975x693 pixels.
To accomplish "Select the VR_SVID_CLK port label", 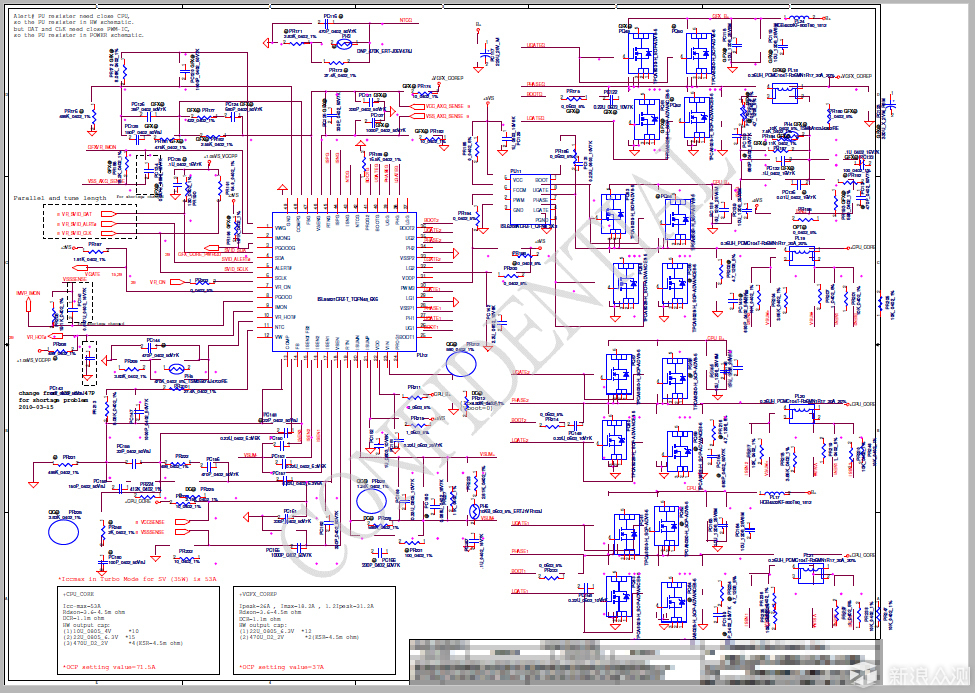I will 76,233.
